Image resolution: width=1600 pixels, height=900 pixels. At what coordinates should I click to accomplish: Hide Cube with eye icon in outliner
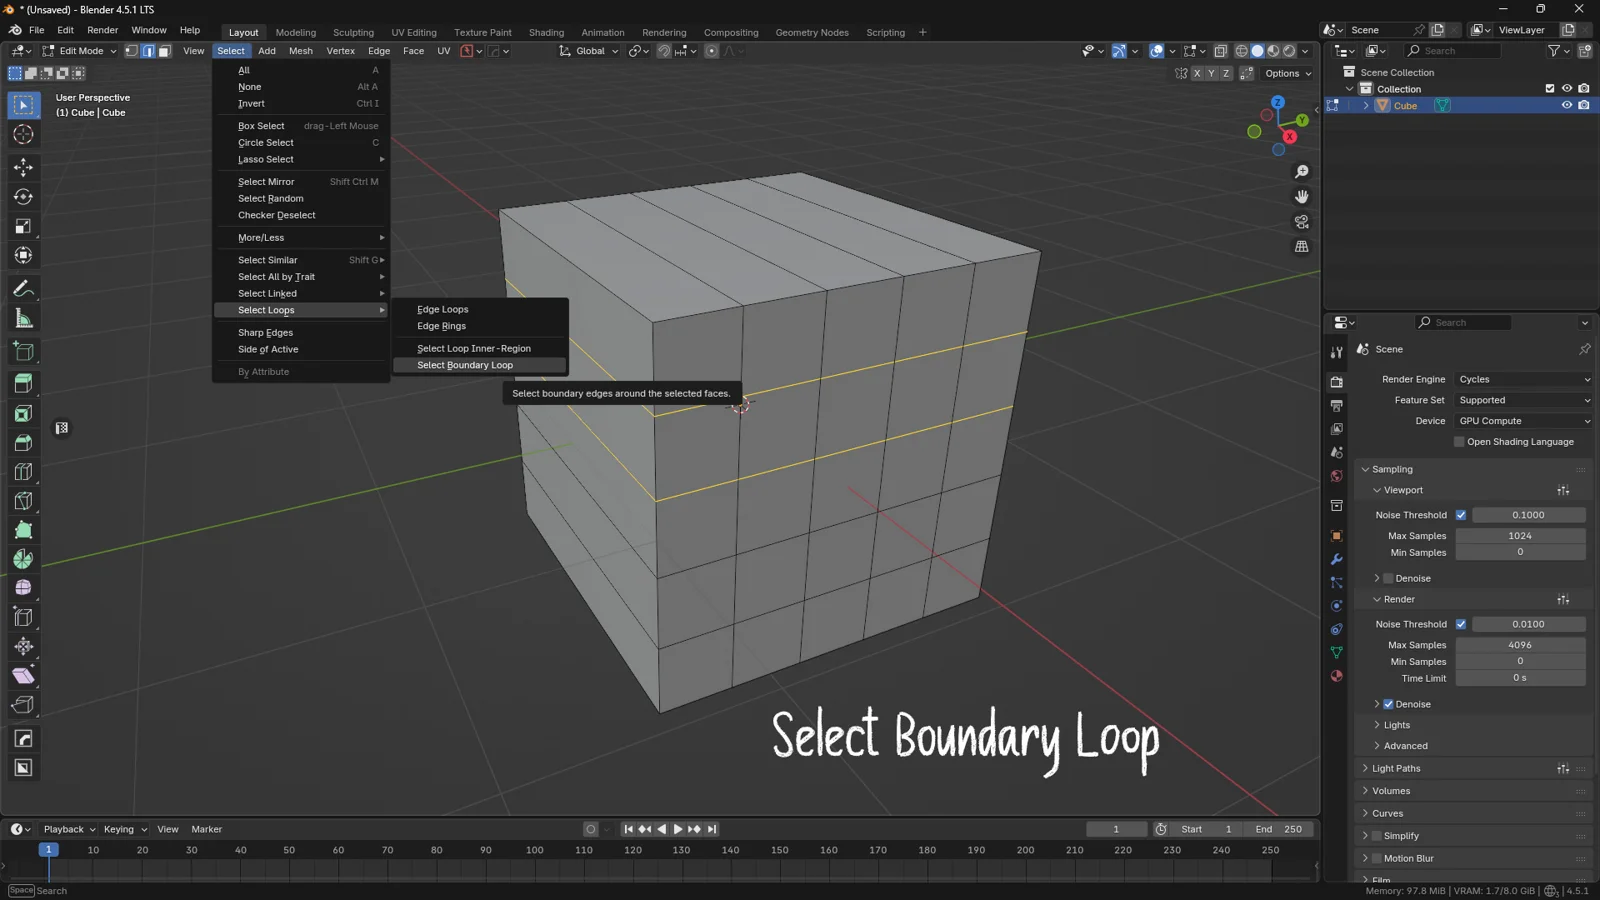[x=1567, y=105]
